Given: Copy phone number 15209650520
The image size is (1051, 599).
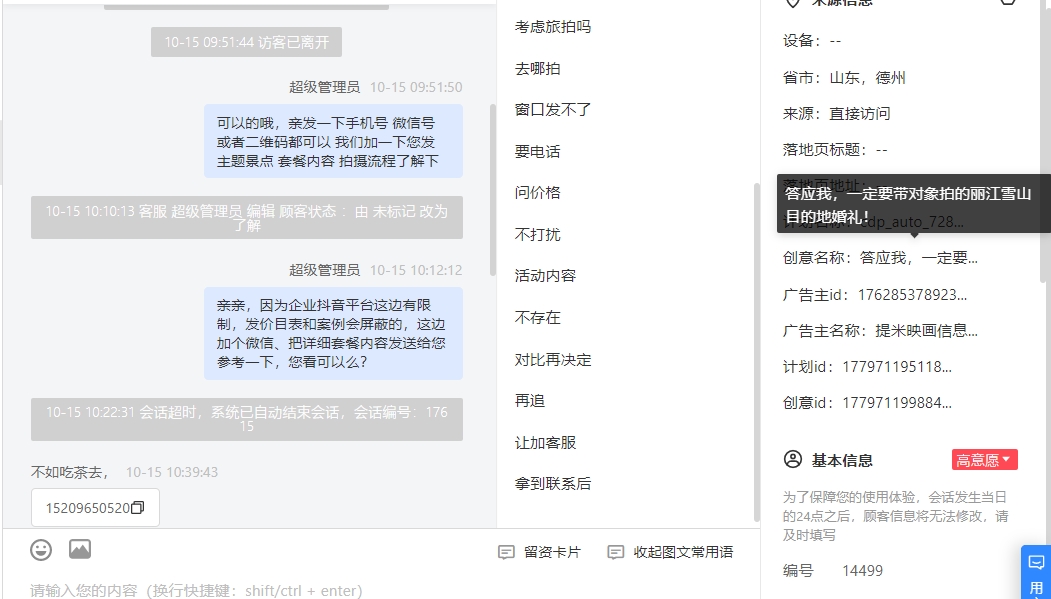Looking at the screenshot, I should tap(137, 508).
